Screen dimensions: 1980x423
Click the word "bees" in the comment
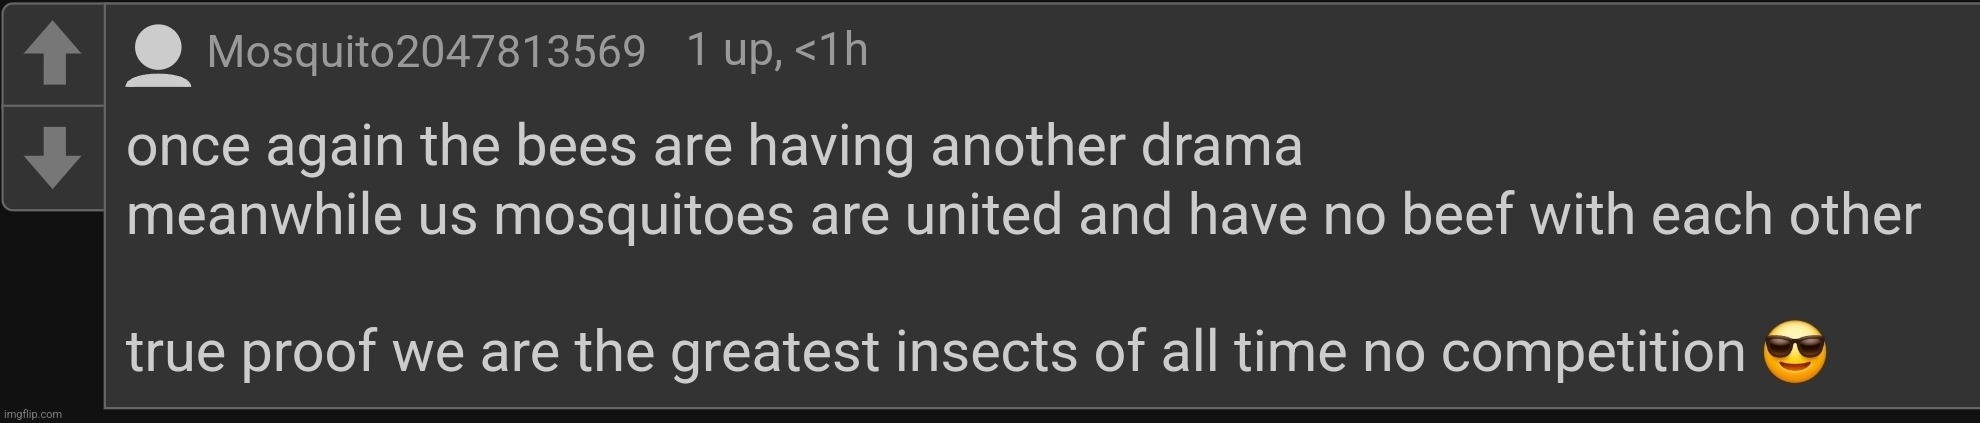pos(575,147)
